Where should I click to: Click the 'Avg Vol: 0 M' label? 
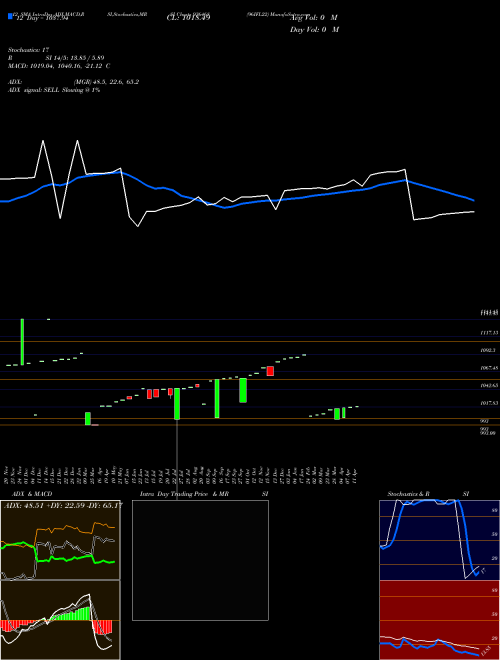(x=314, y=18)
